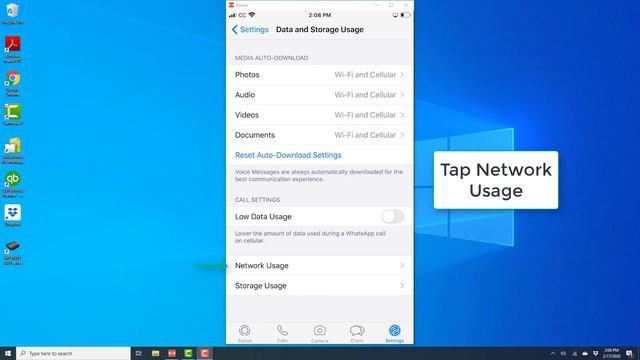Open green Camtasia taskbar icon
Screen dimensions: 640x360
tap(188, 353)
